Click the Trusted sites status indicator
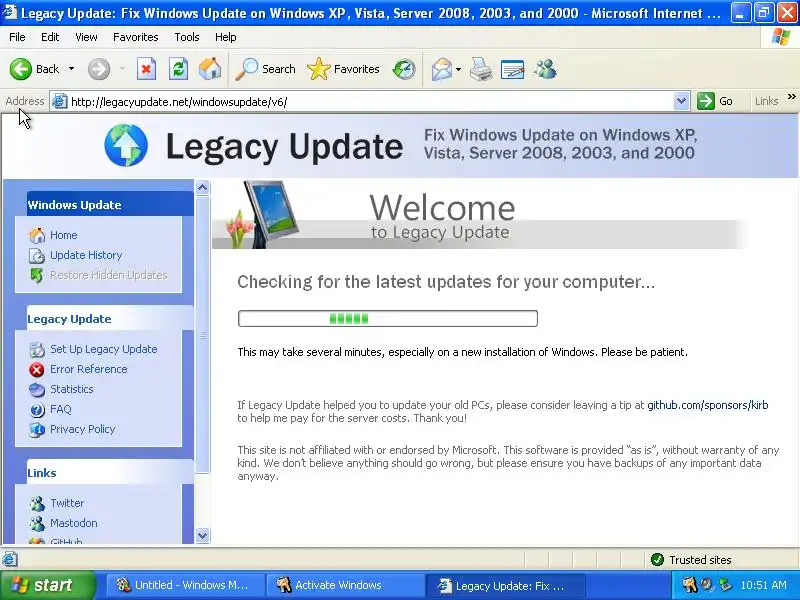 tap(691, 560)
